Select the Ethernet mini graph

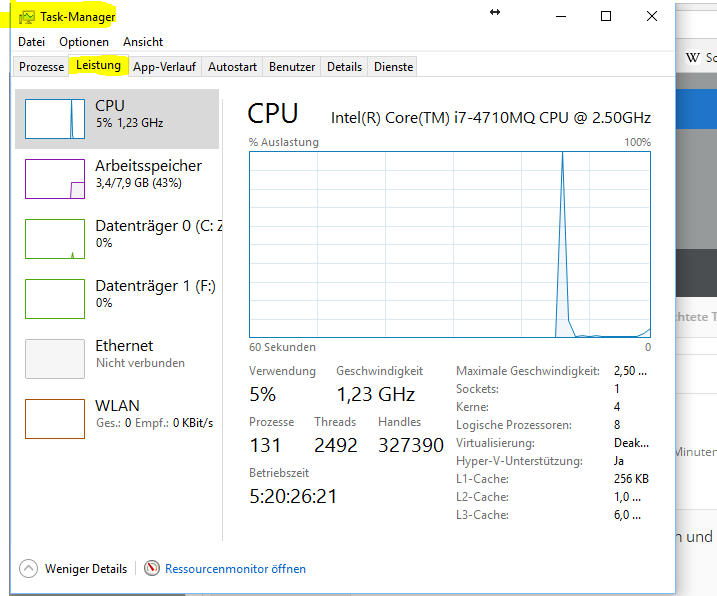pyautogui.click(x=55, y=359)
